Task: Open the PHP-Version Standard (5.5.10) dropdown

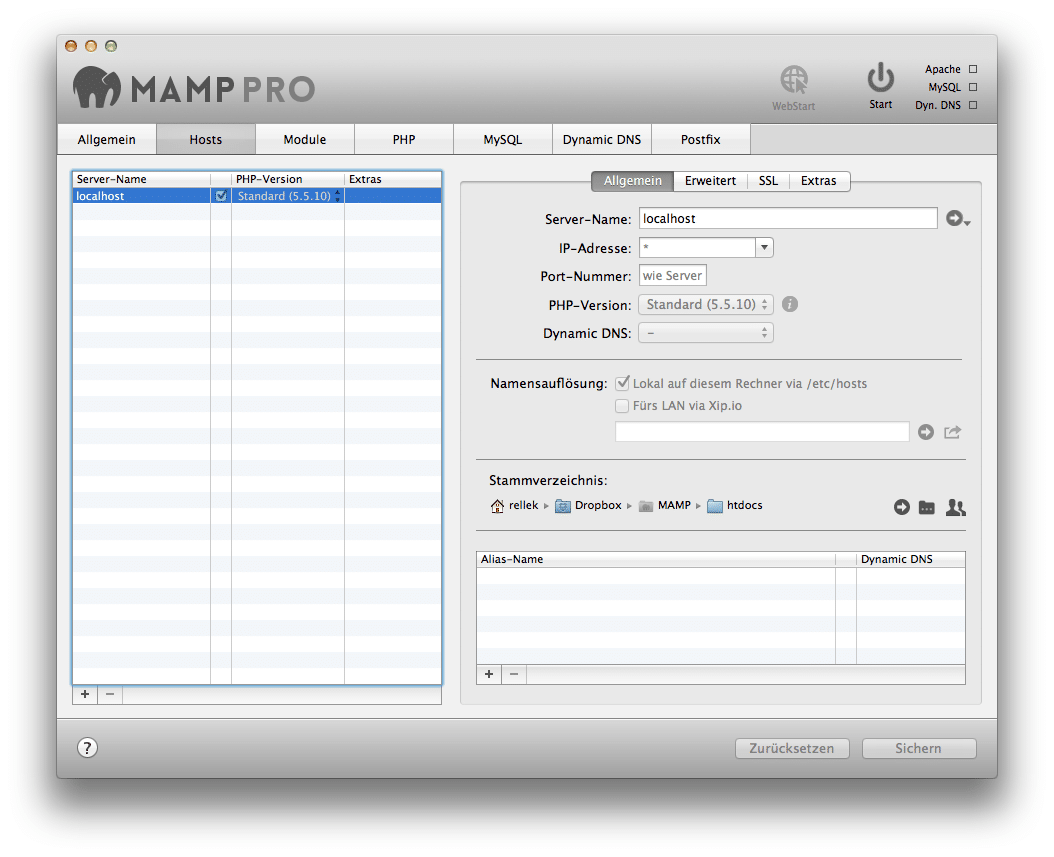Action: pos(706,304)
